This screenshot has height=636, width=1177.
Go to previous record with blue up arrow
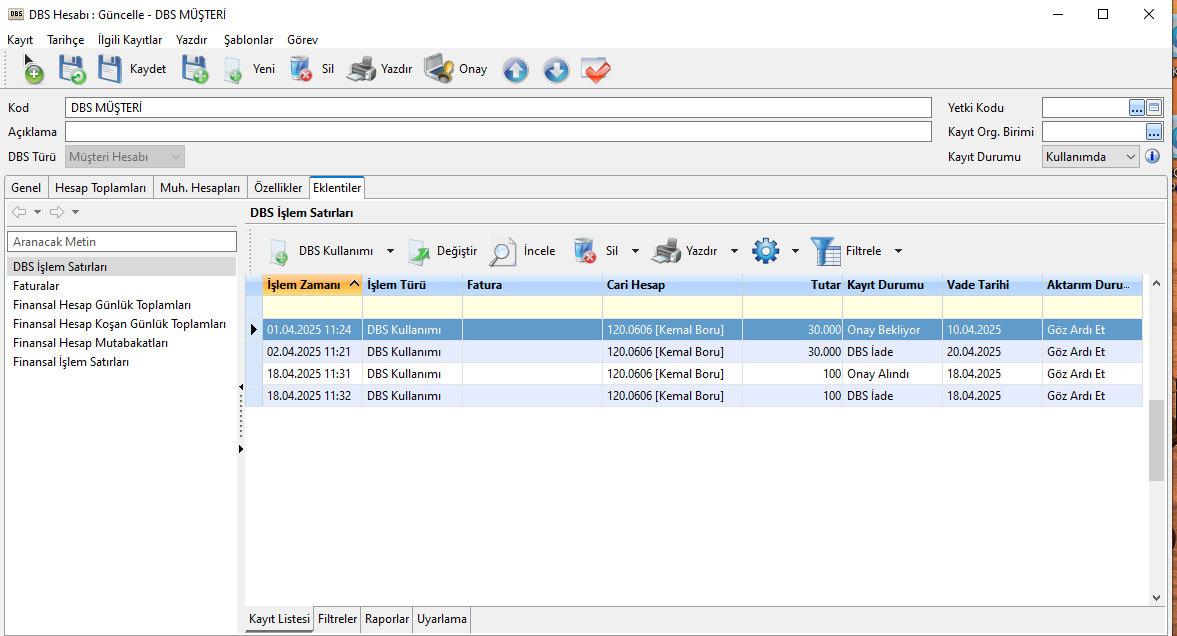(515, 70)
